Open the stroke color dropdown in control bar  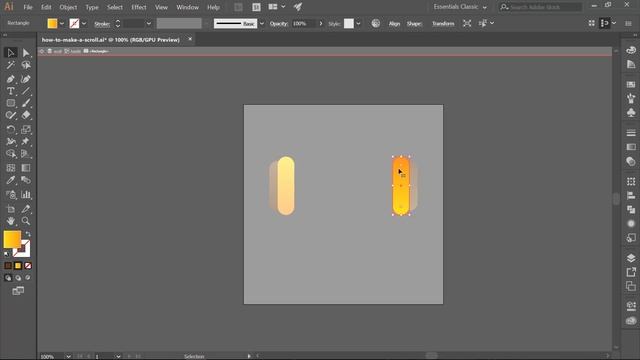84,24
